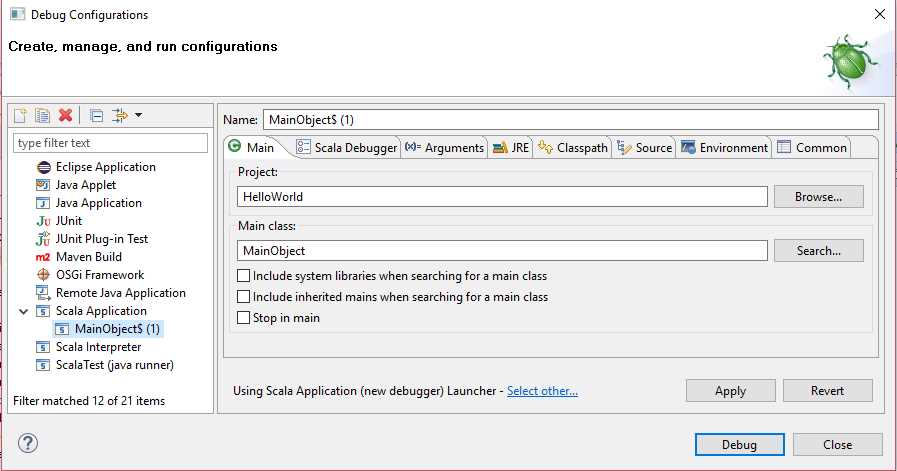The image size is (897, 471).
Task: Enable Include inherited mains checkbox
Action: coord(243,296)
